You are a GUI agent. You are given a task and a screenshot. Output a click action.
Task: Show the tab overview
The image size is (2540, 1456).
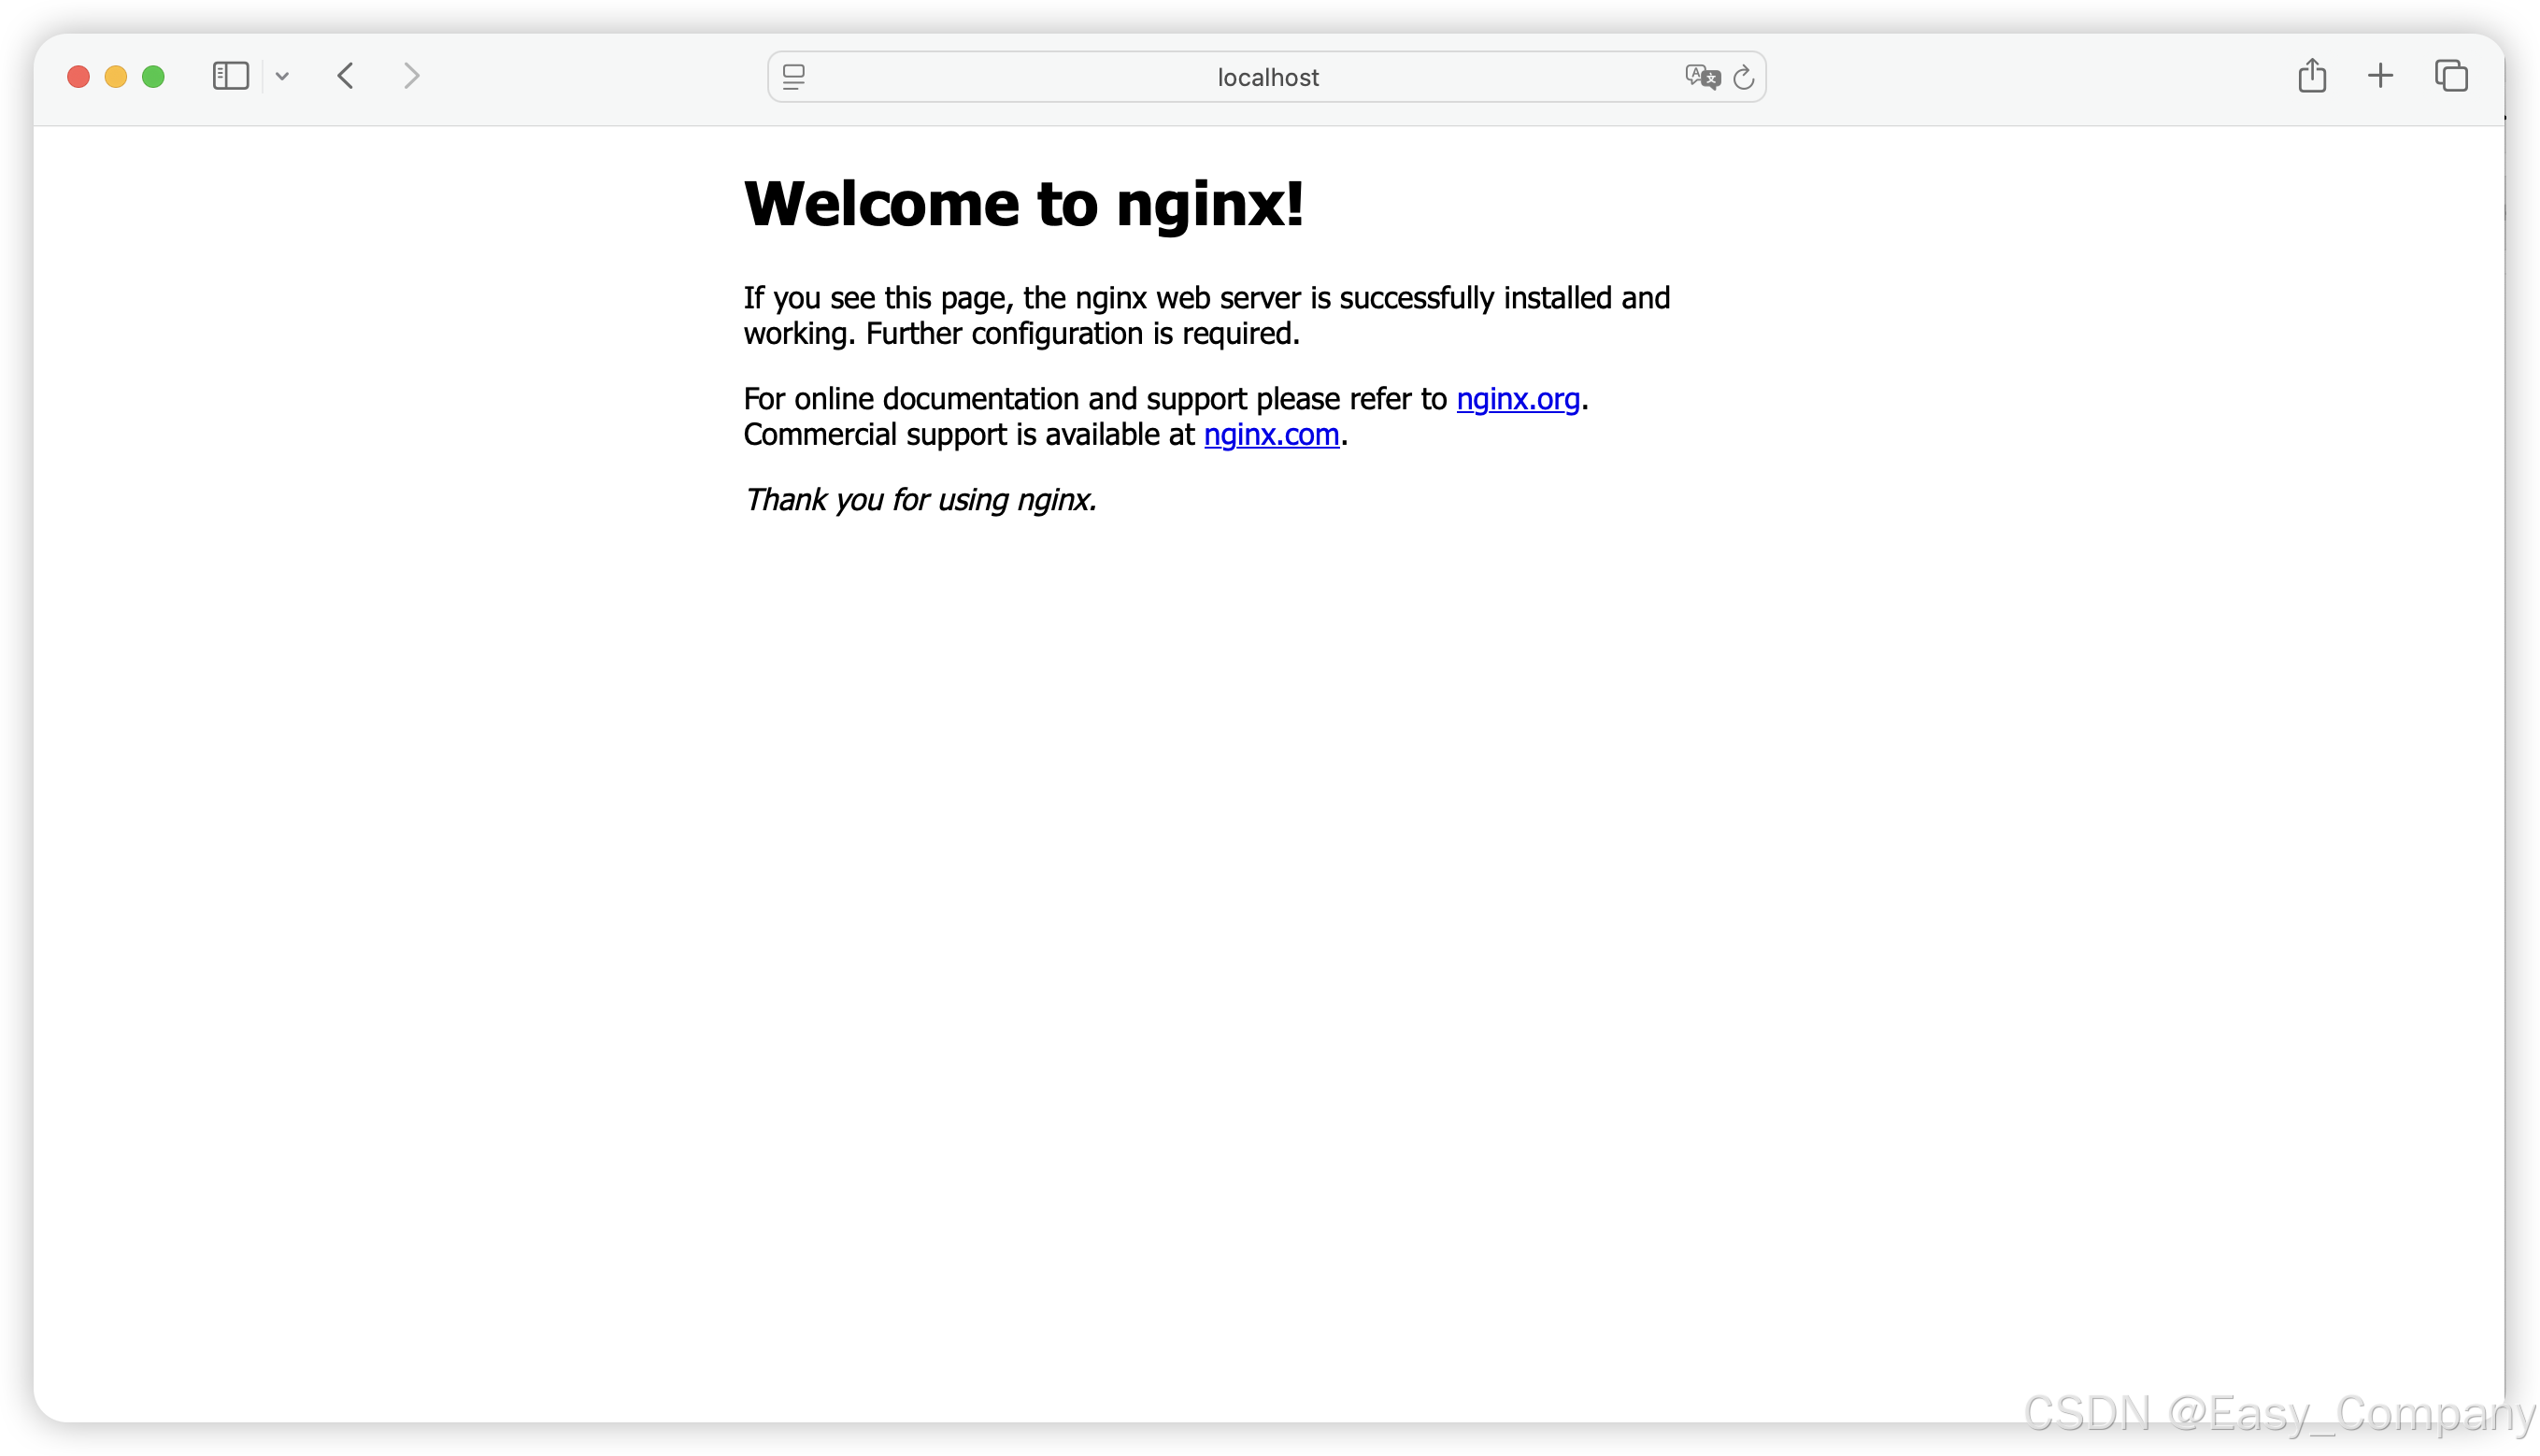(x=2451, y=76)
